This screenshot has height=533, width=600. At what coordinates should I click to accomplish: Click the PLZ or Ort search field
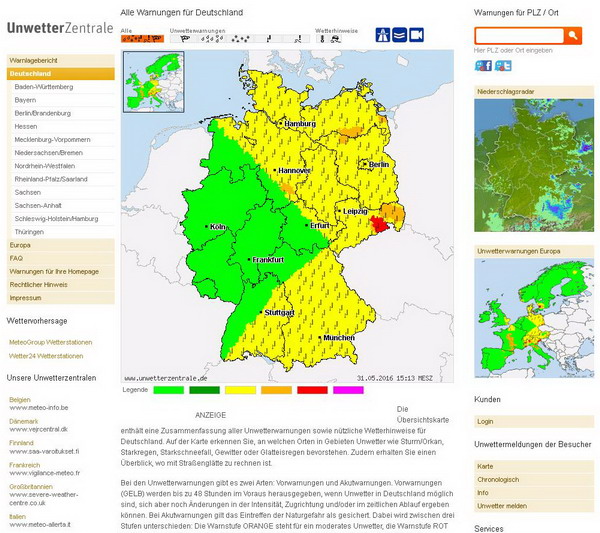[x=519, y=35]
